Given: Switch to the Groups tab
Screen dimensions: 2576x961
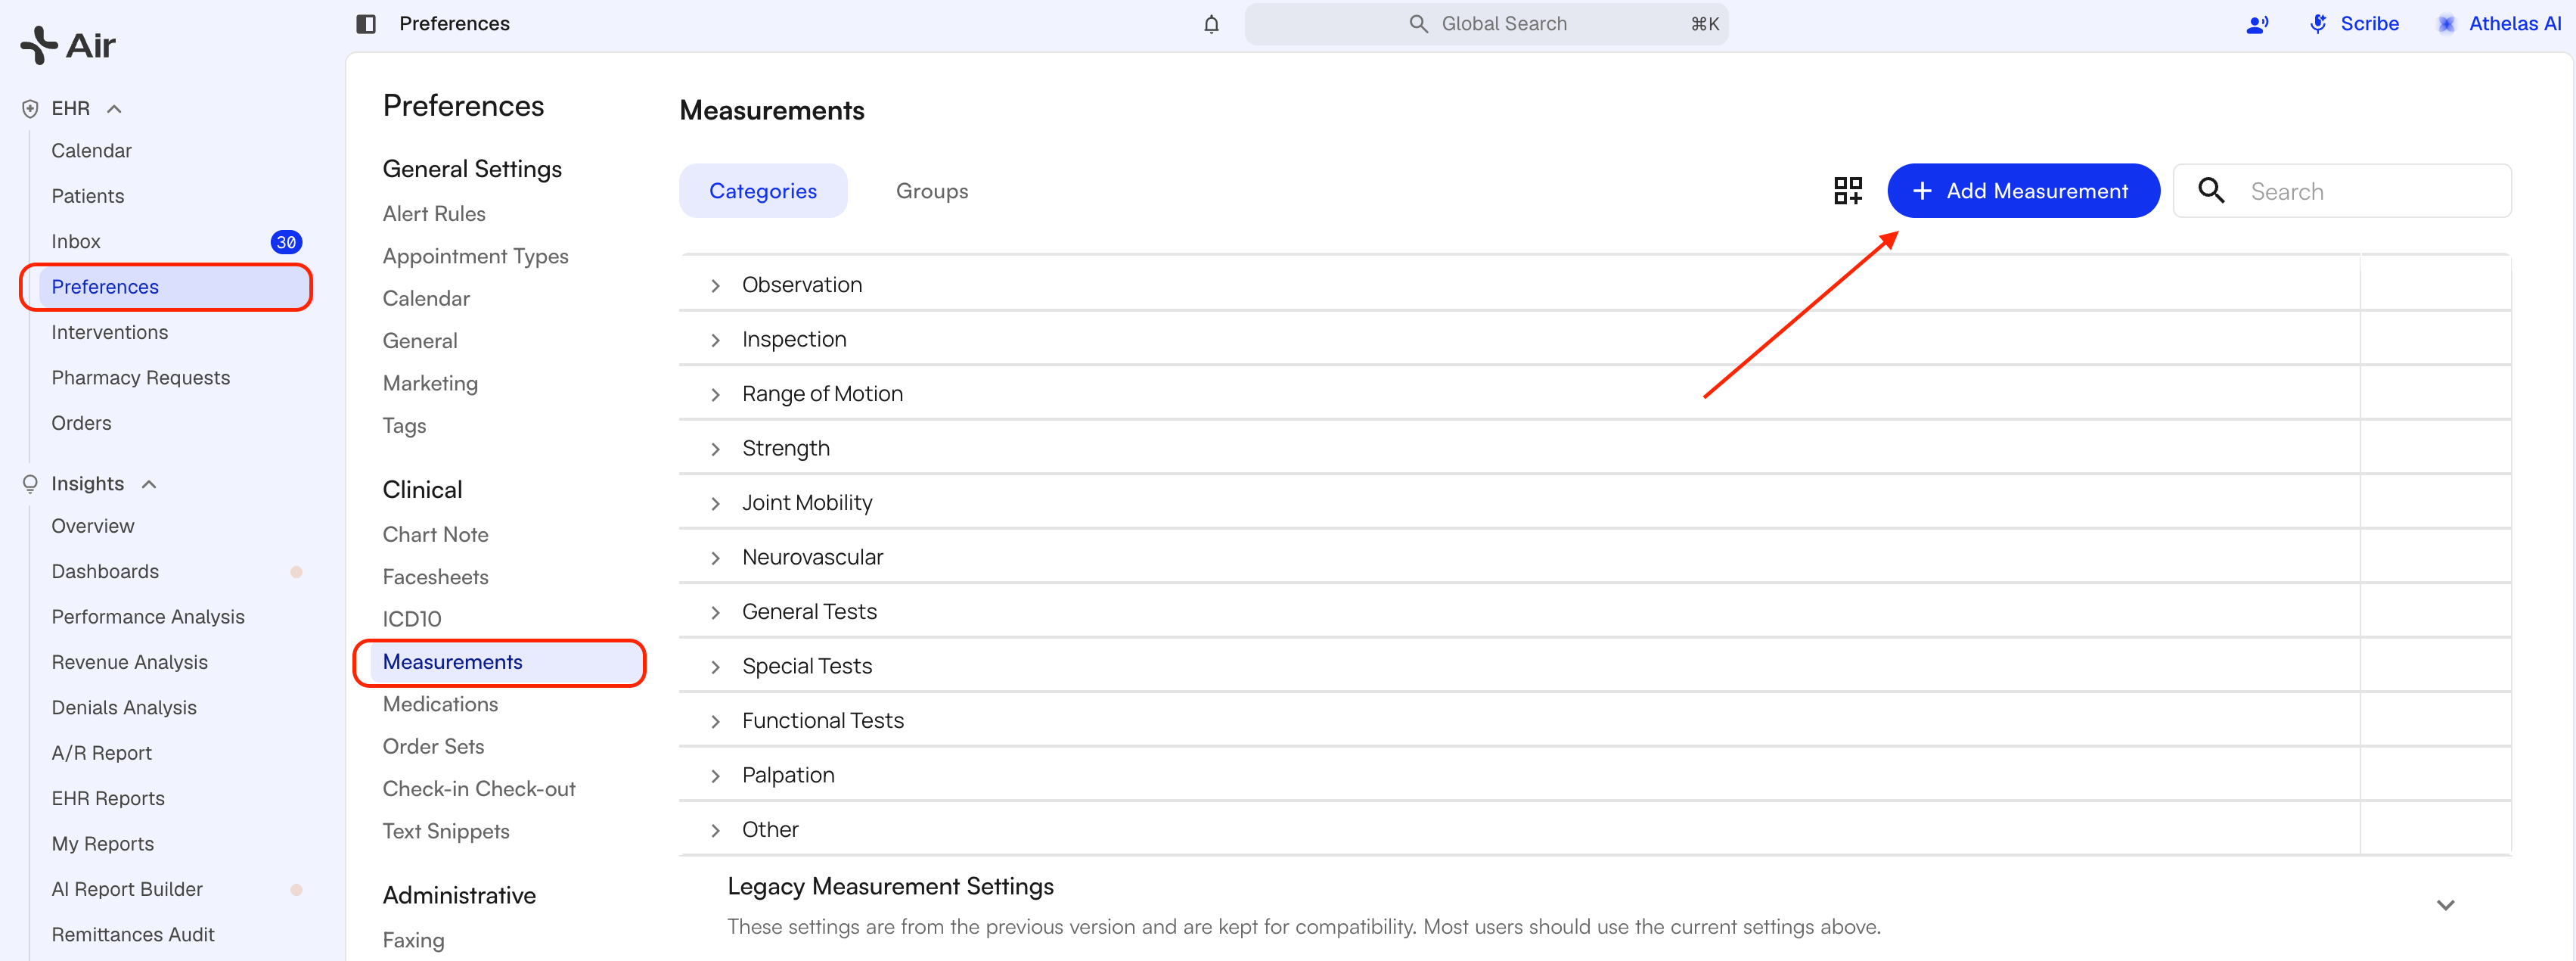Looking at the screenshot, I should 932,191.
